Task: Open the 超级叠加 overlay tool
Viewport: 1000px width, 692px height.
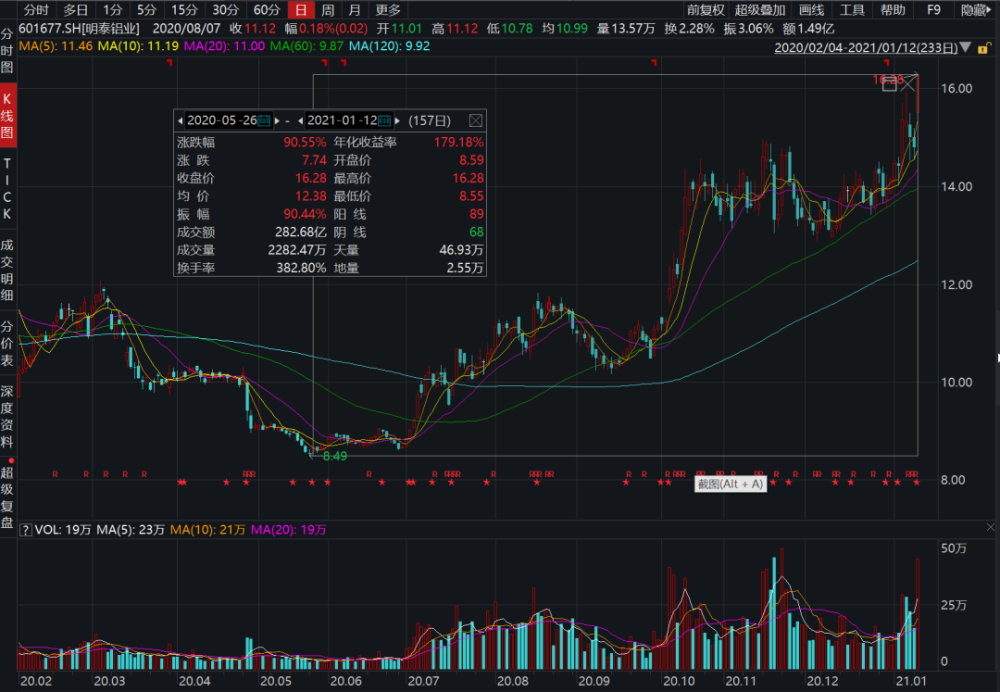Action: (760, 10)
